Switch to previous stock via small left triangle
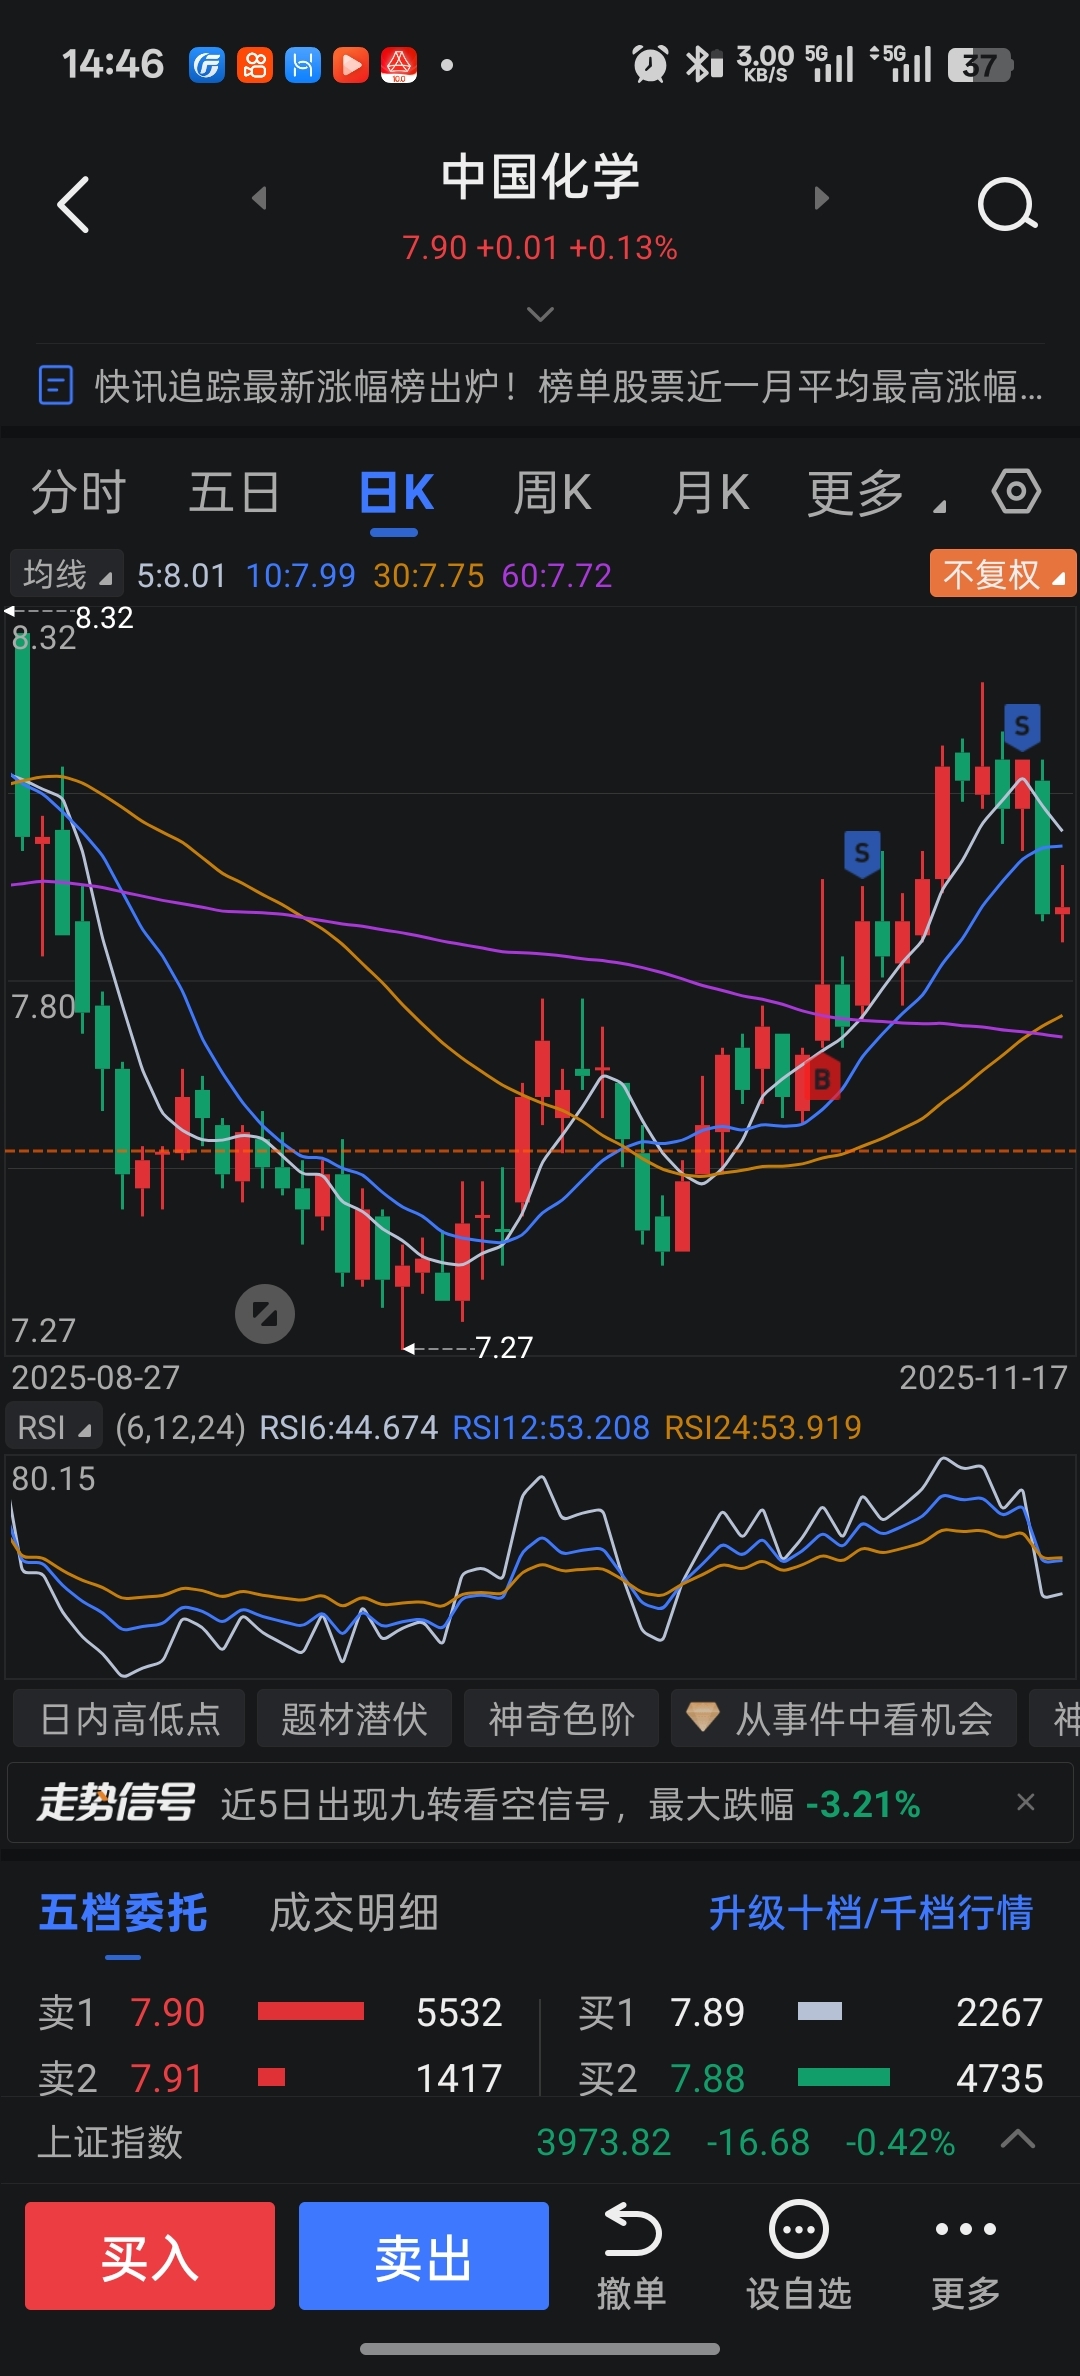 point(259,198)
